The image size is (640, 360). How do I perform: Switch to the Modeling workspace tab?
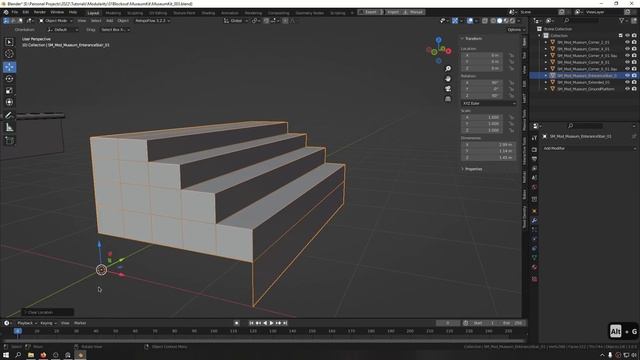113,13
